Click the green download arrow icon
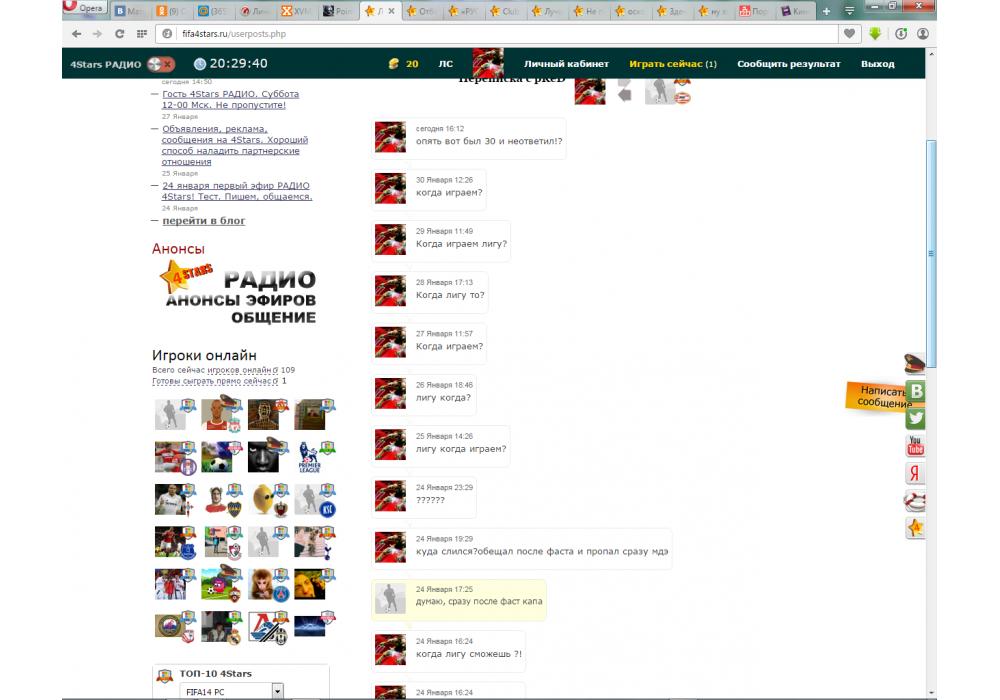This screenshot has height=700, width=1000. coord(875,33)
